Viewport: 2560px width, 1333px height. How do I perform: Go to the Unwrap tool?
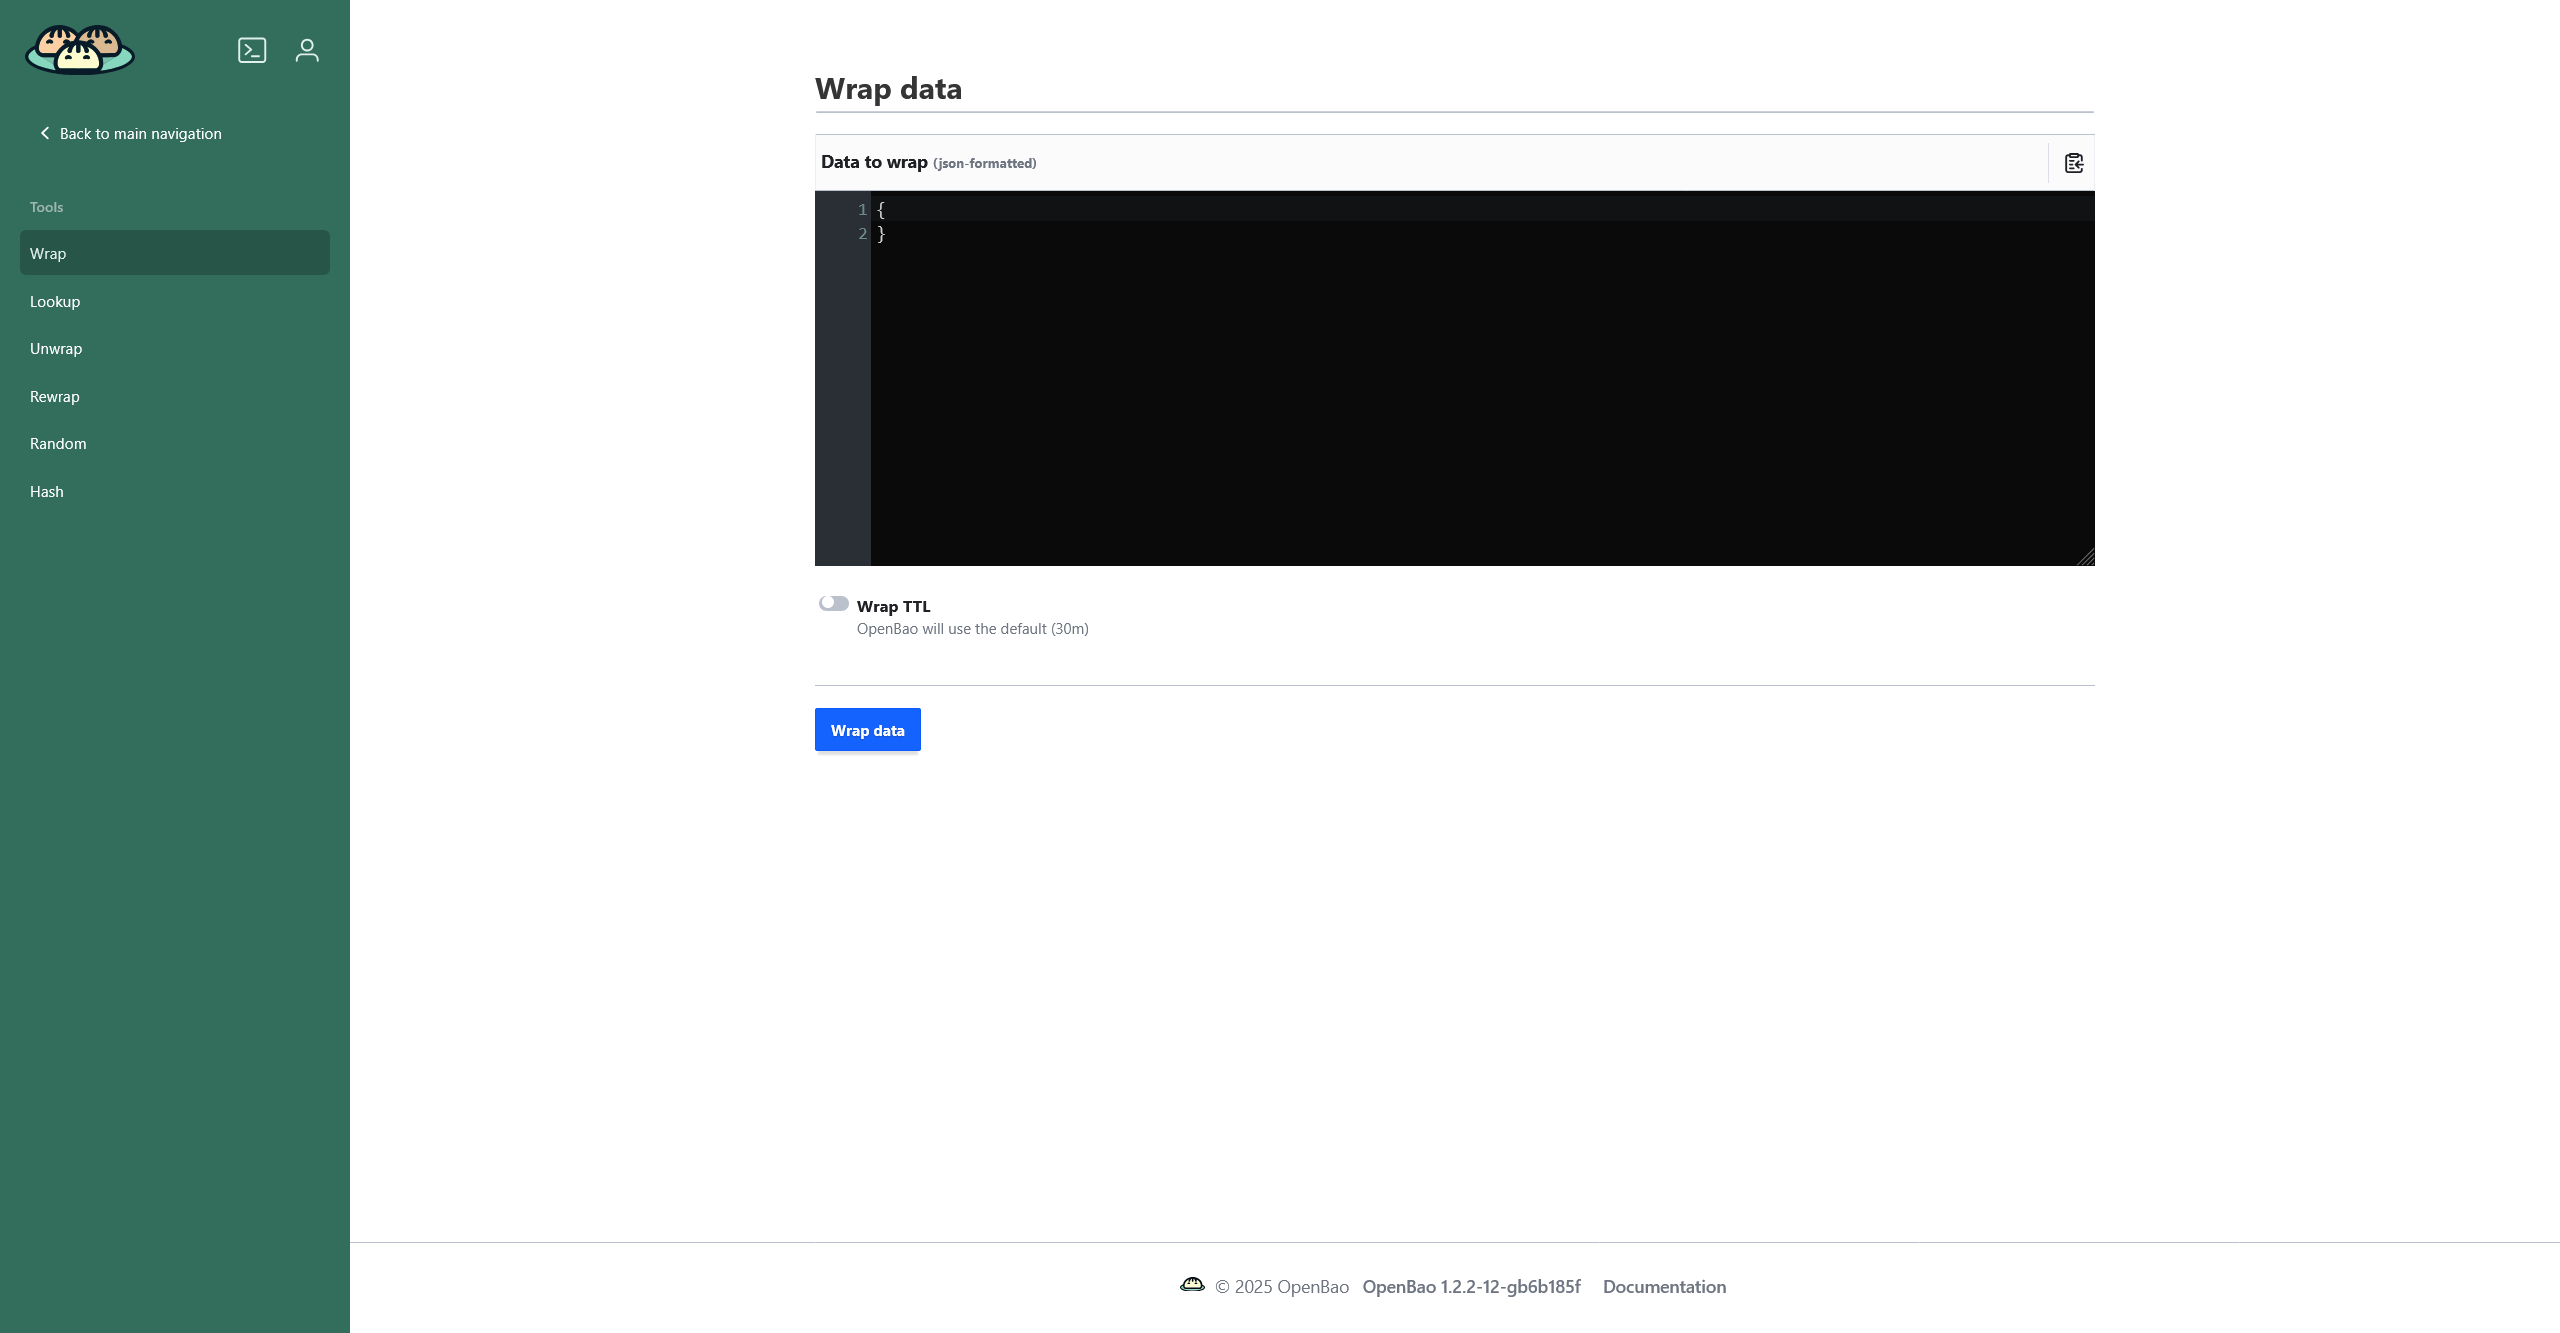[x=56, y=349]
